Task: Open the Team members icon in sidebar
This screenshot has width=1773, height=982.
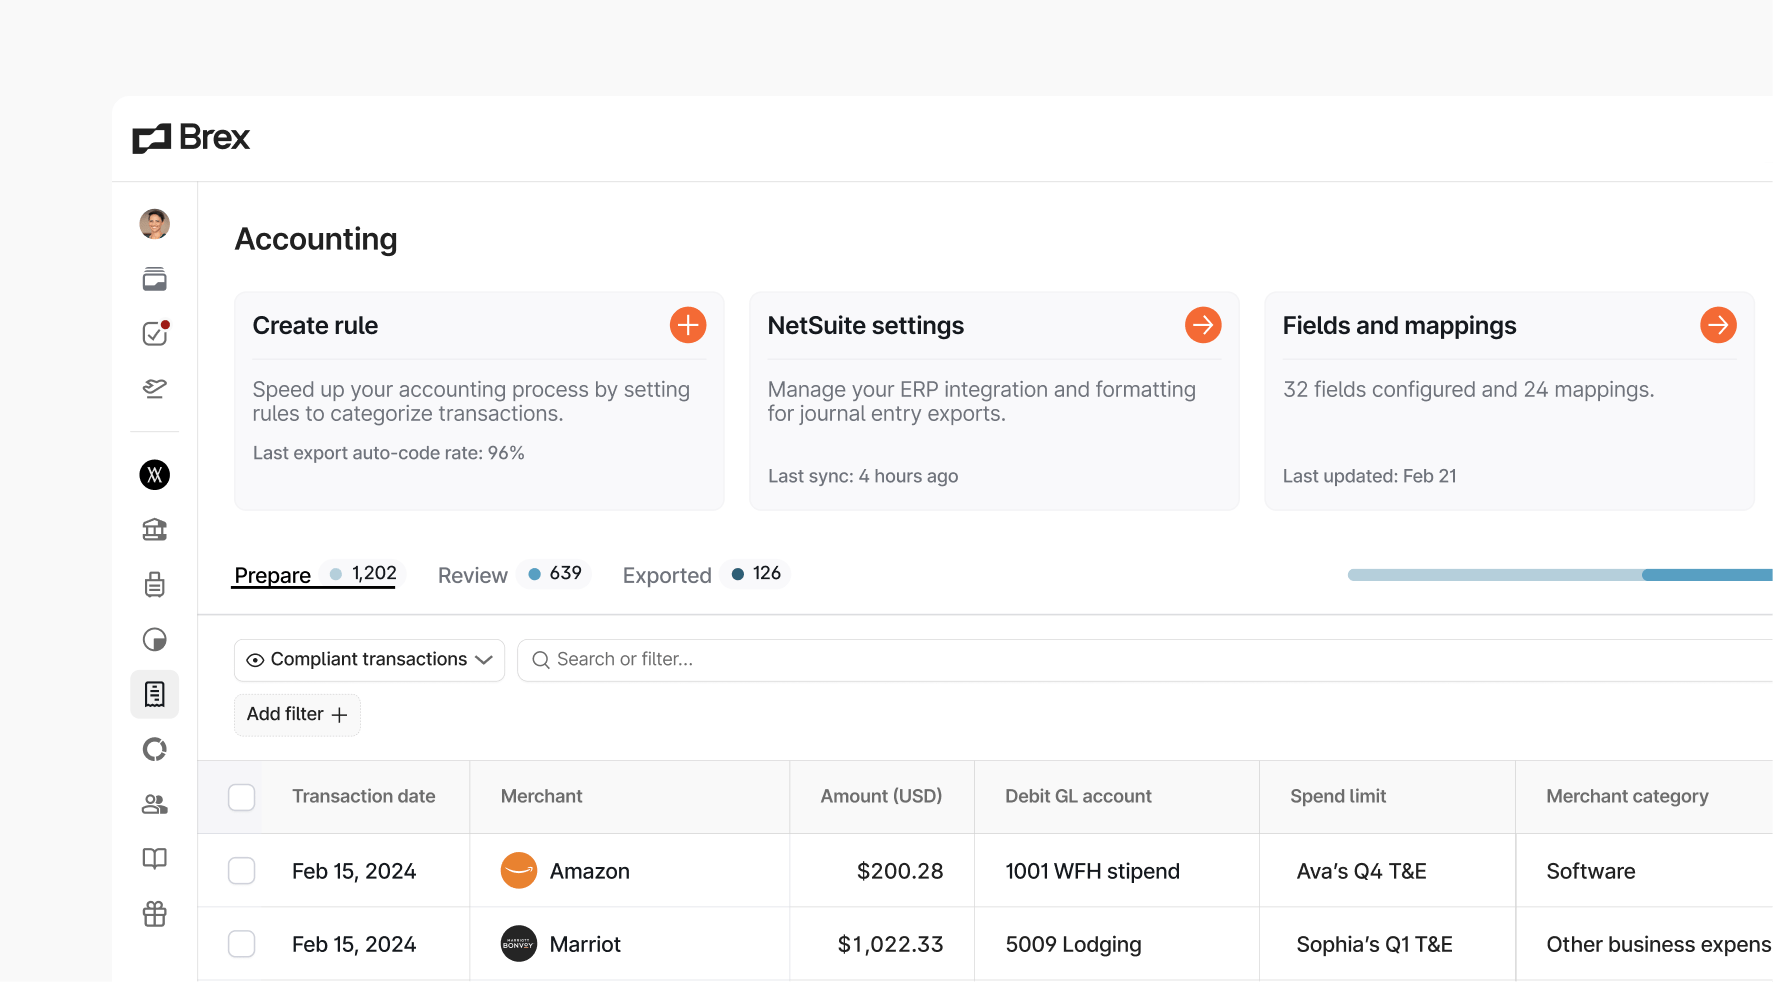Action: click(155, 804)
